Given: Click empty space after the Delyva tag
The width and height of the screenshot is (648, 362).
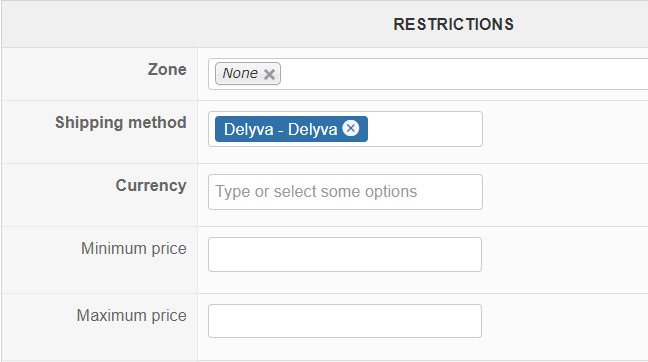Looking at the screenshot, I should click(x=425, y=129).
